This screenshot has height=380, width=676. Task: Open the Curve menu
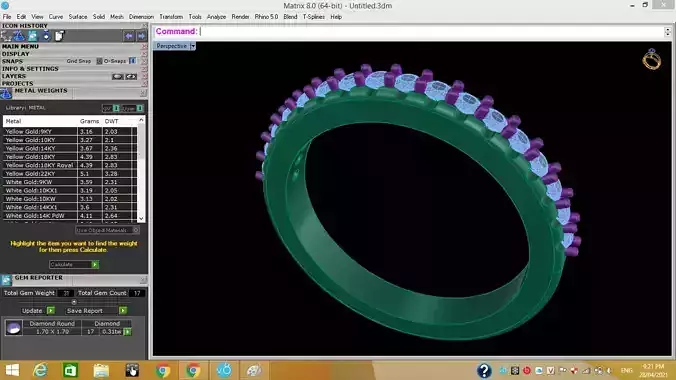click(56, 17)
